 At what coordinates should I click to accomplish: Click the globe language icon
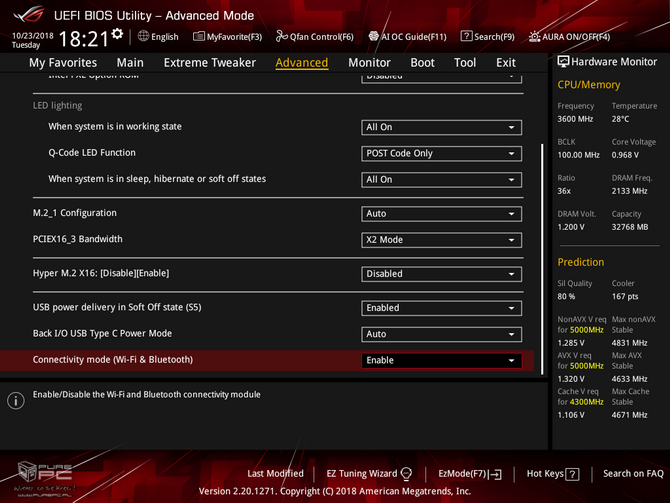point(144,36)
